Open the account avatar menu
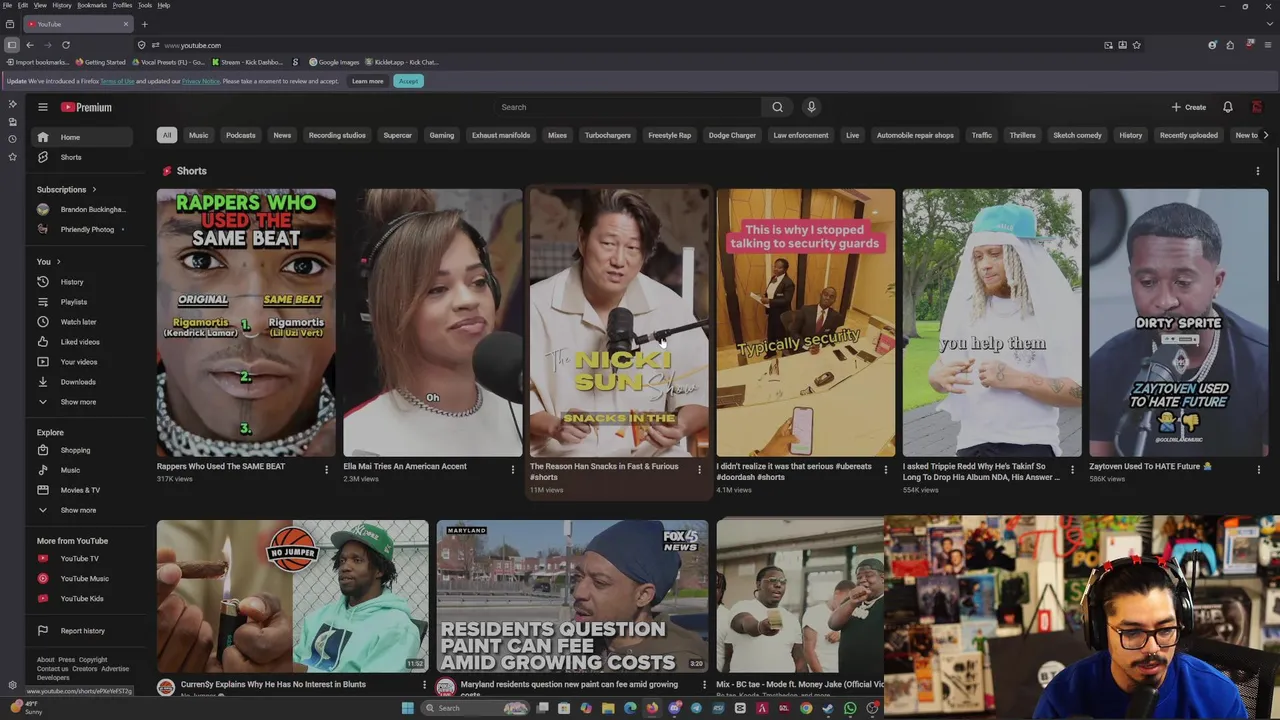Viewport: 1280px width, 720px height. click(x=1257, y=107)
